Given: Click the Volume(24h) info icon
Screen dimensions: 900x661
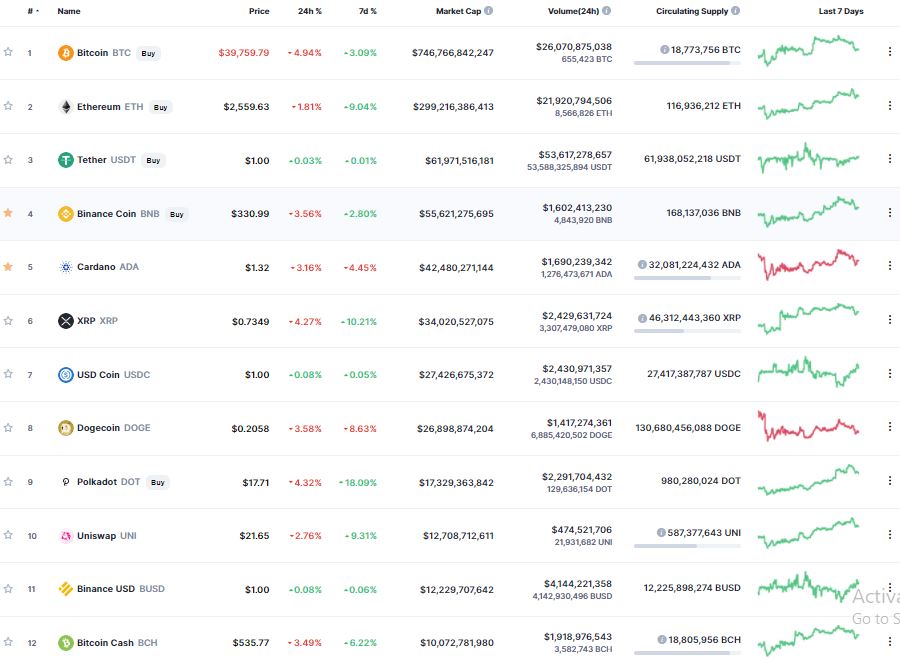Looking at the screenshot, I should point(607,10).
